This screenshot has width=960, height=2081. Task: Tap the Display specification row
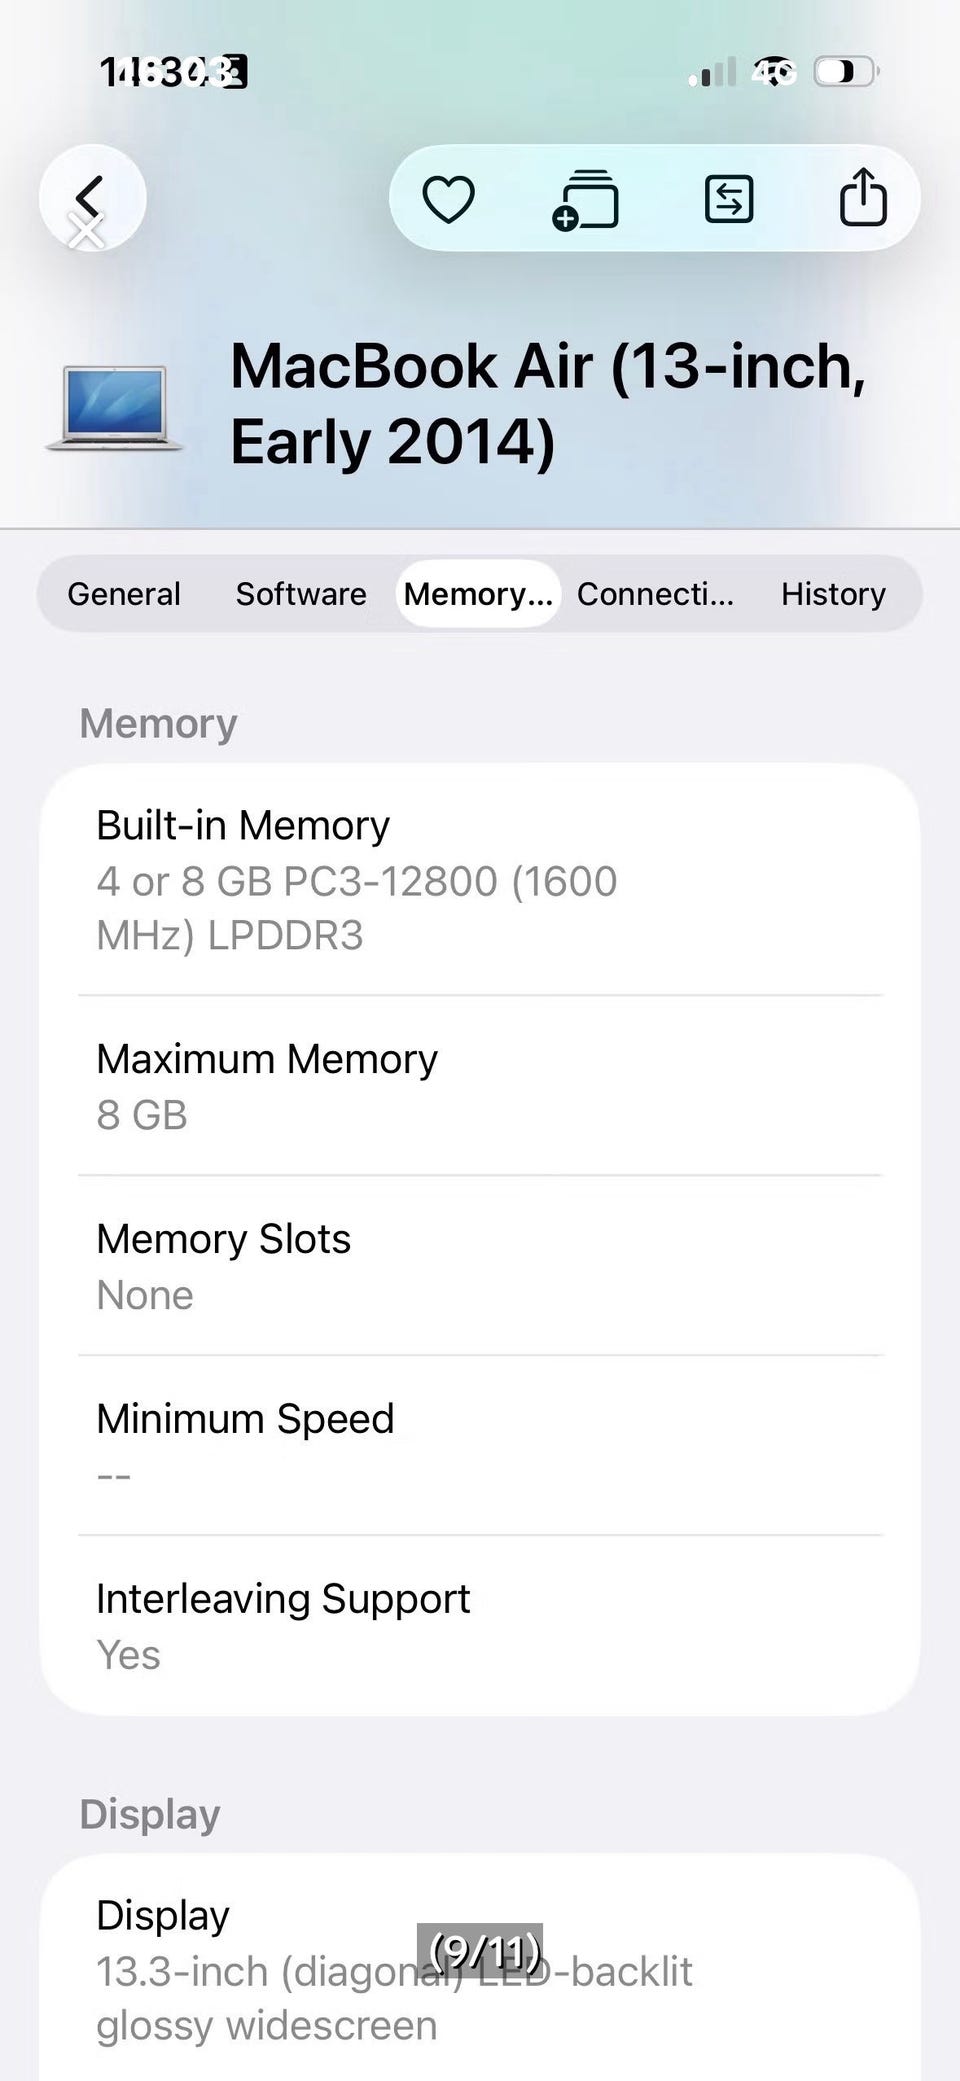[x=480, y=1970]
